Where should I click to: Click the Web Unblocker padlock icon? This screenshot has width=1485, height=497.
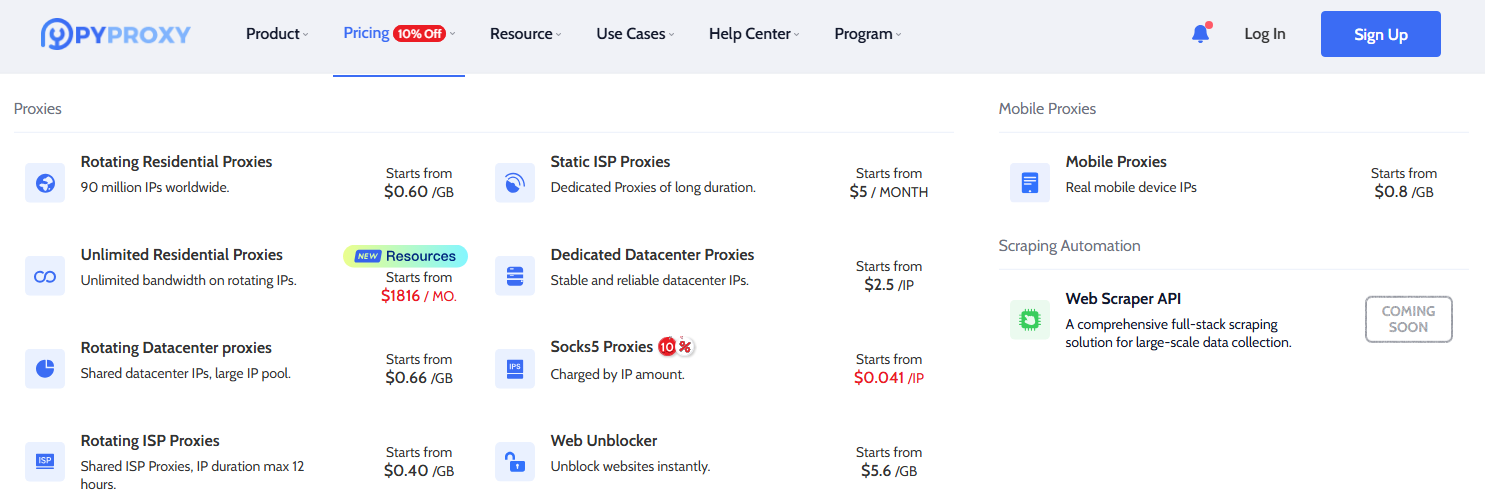(x=515, y=461)
